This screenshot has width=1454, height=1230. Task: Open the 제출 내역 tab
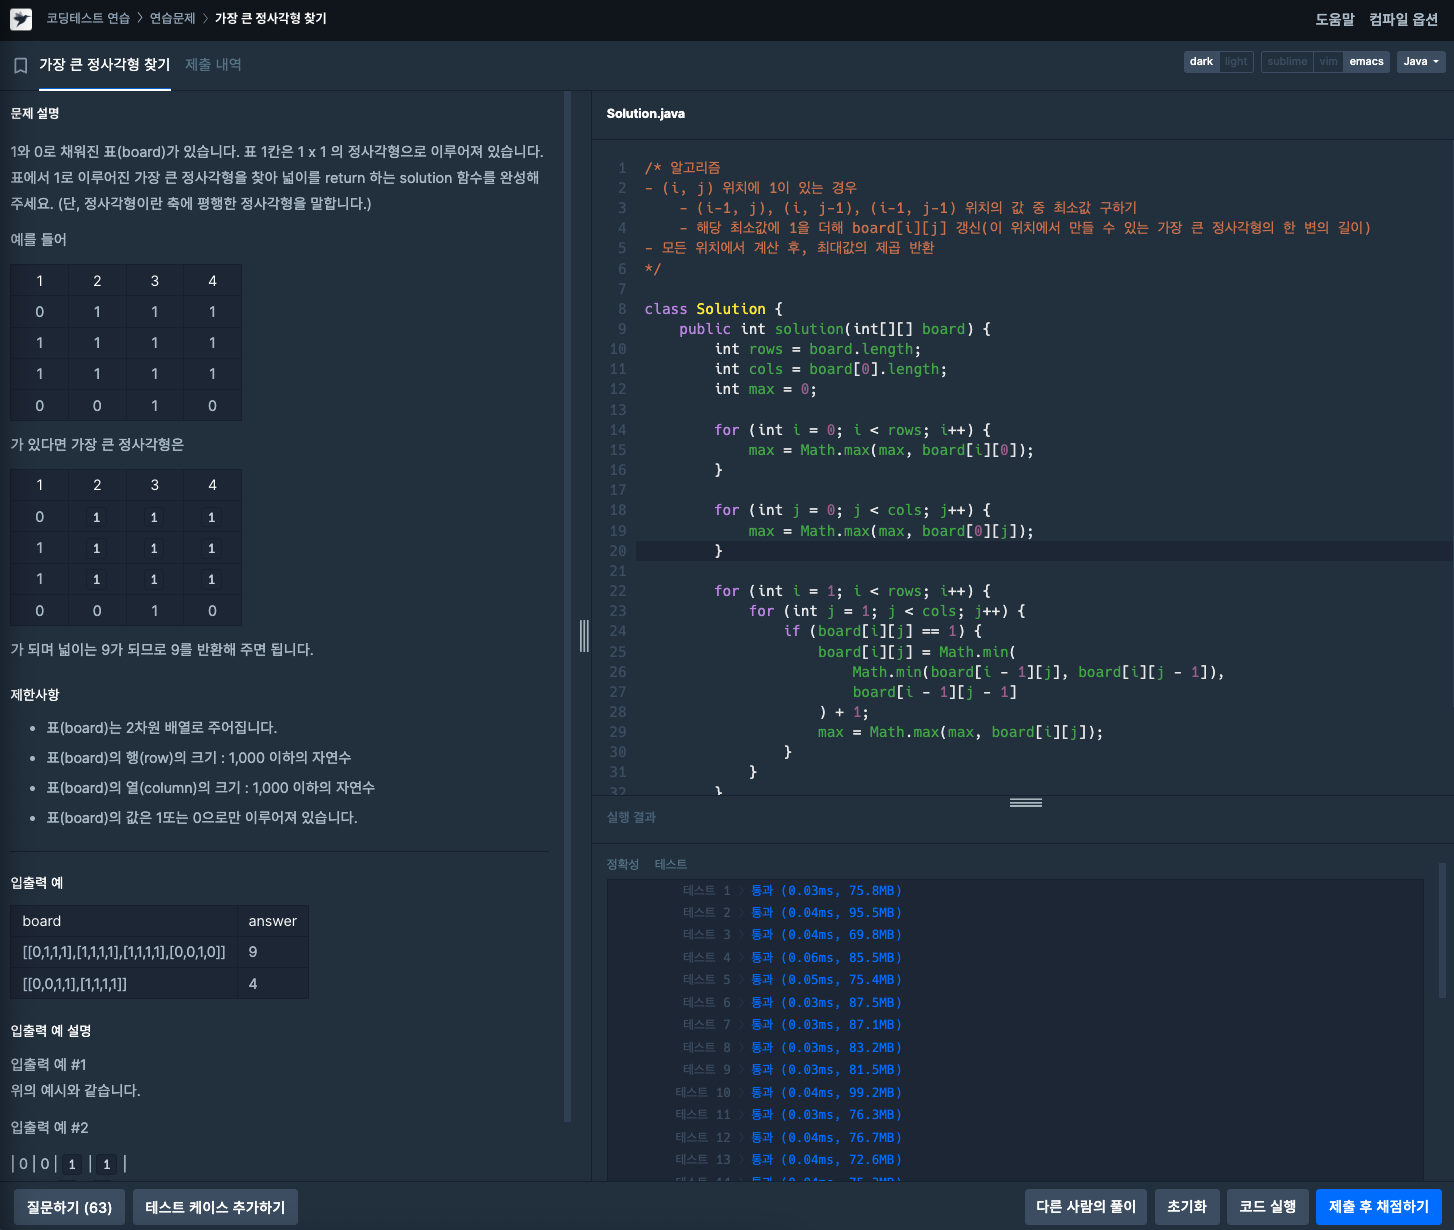click(213, 65)
